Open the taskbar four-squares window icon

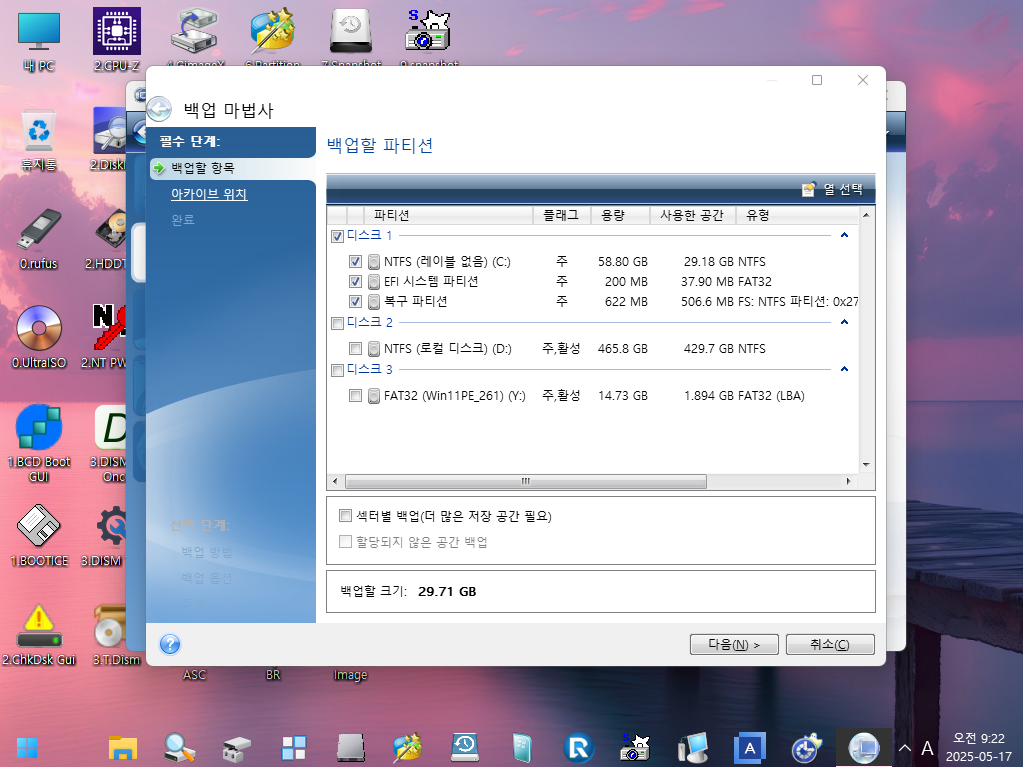[x=294, y=748]
